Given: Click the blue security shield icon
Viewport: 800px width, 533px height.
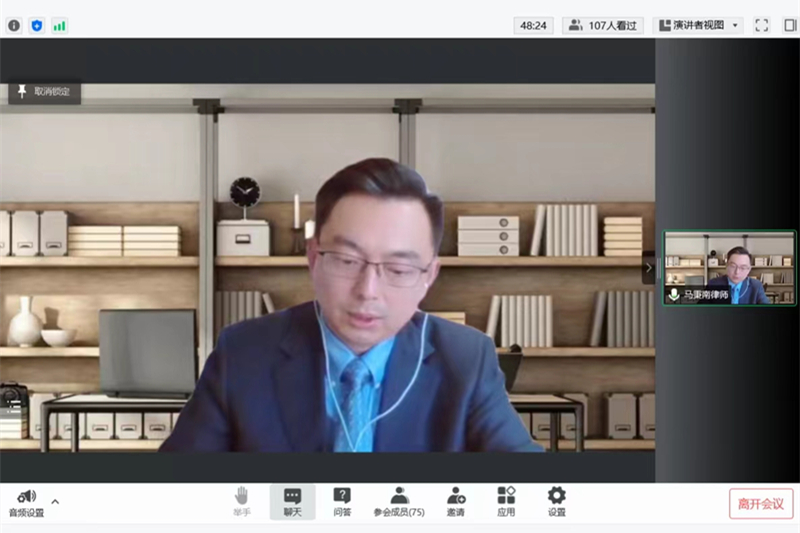Looking at the screenshot, I should (x=37, y=25).
